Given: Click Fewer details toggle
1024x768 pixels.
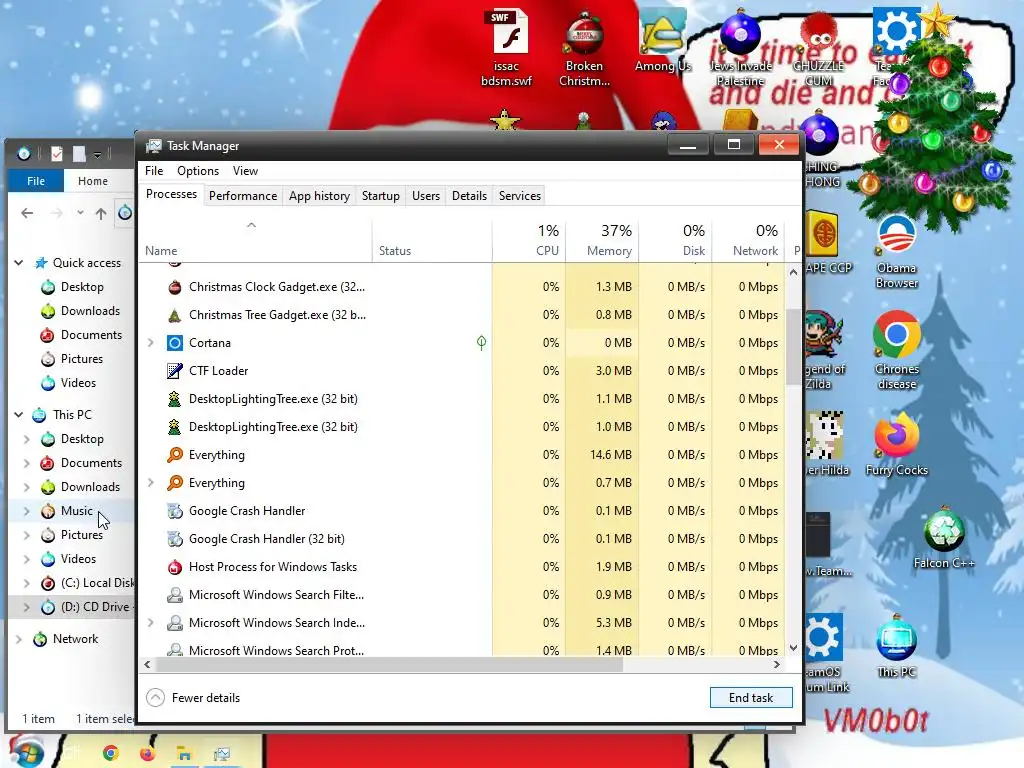Looking at the screenshot, I should 193,697.
